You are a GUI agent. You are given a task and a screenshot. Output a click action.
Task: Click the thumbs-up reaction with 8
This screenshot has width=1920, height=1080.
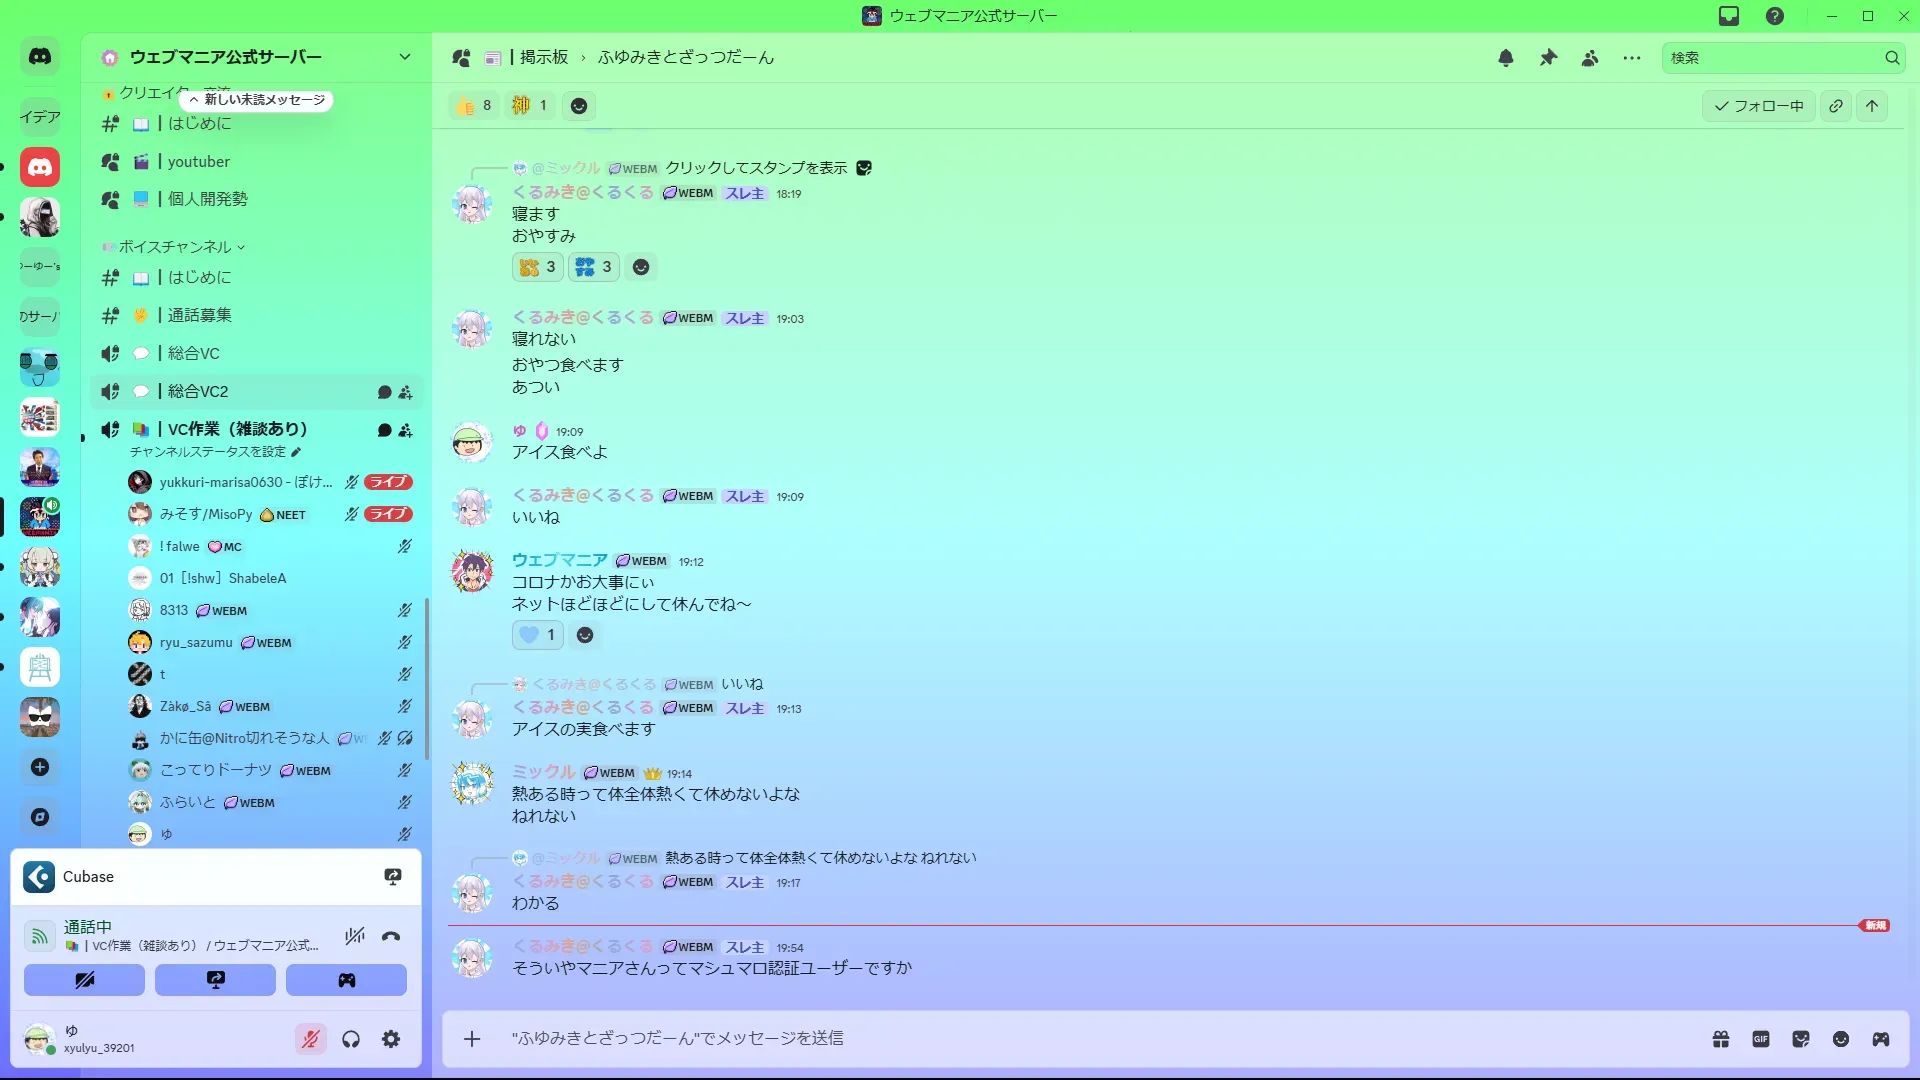click(x=474, y=106)
